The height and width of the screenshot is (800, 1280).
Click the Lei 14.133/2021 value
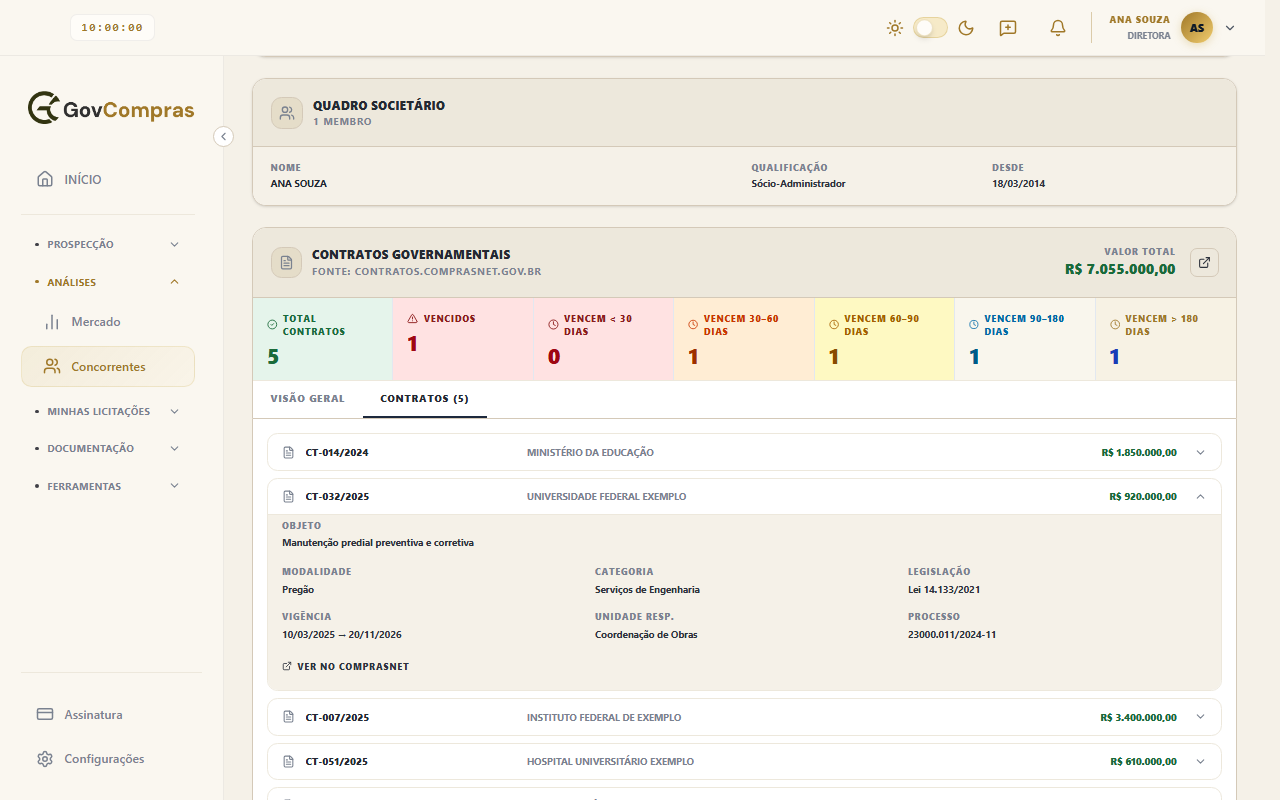(x=944, y=589)
